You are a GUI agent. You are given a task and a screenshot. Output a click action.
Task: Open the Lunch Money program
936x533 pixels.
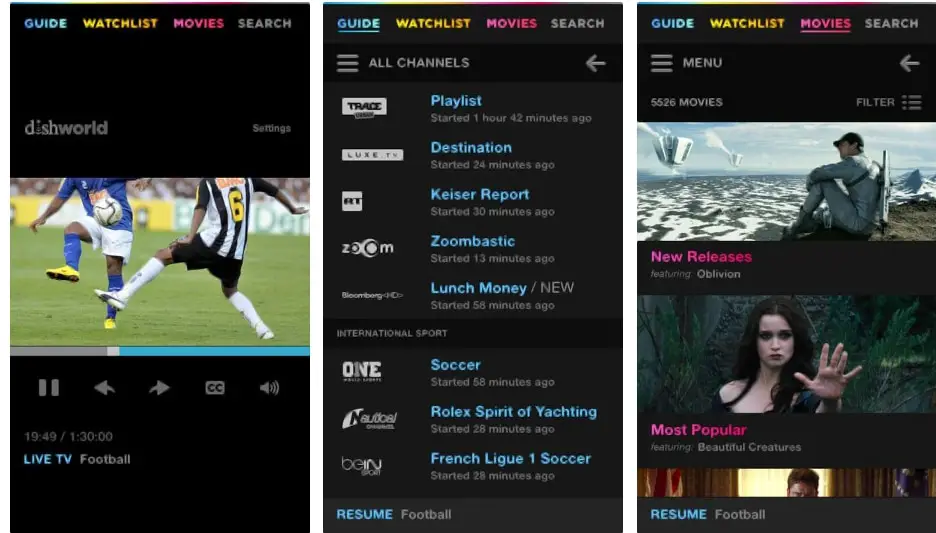tap(479, 288)
